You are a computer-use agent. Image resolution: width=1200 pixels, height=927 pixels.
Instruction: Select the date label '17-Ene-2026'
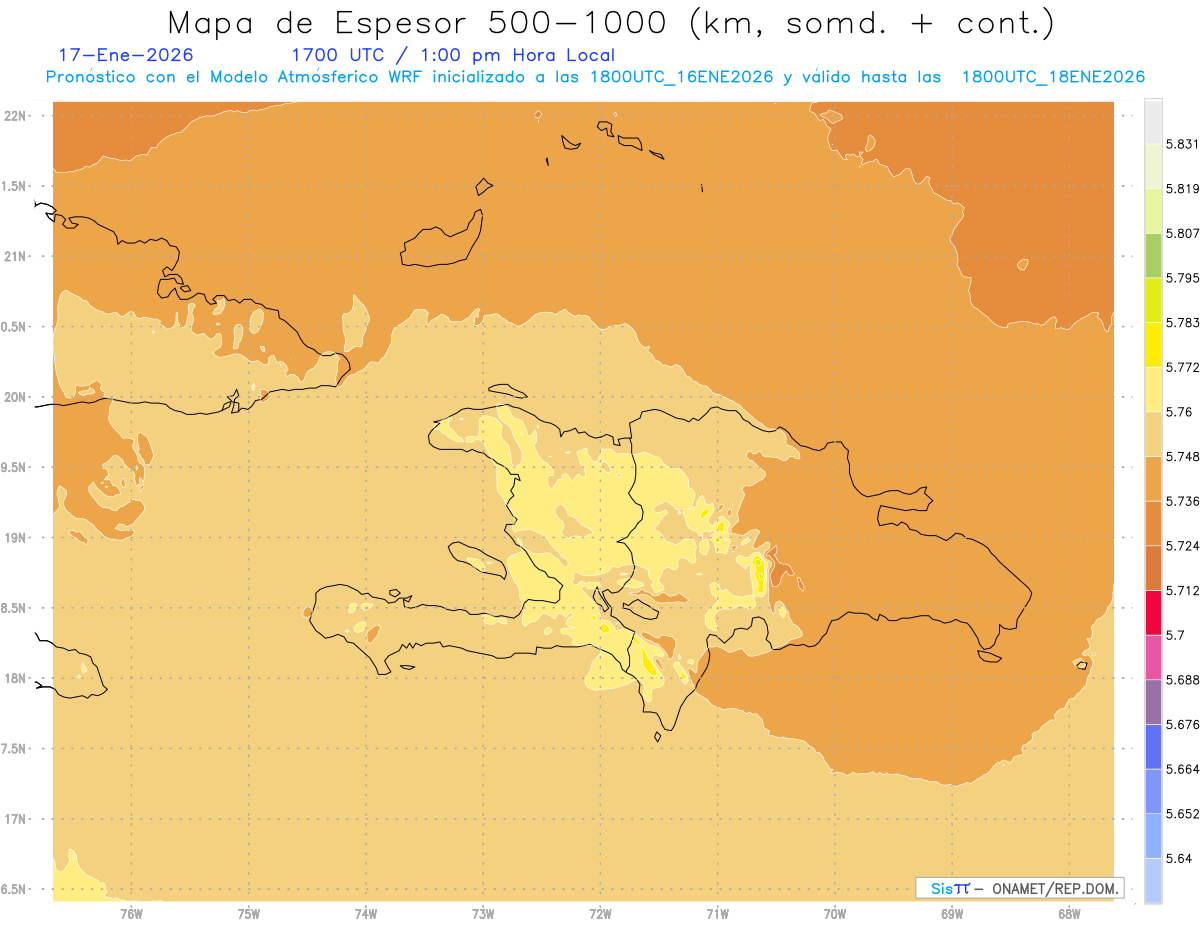(127, 55)
